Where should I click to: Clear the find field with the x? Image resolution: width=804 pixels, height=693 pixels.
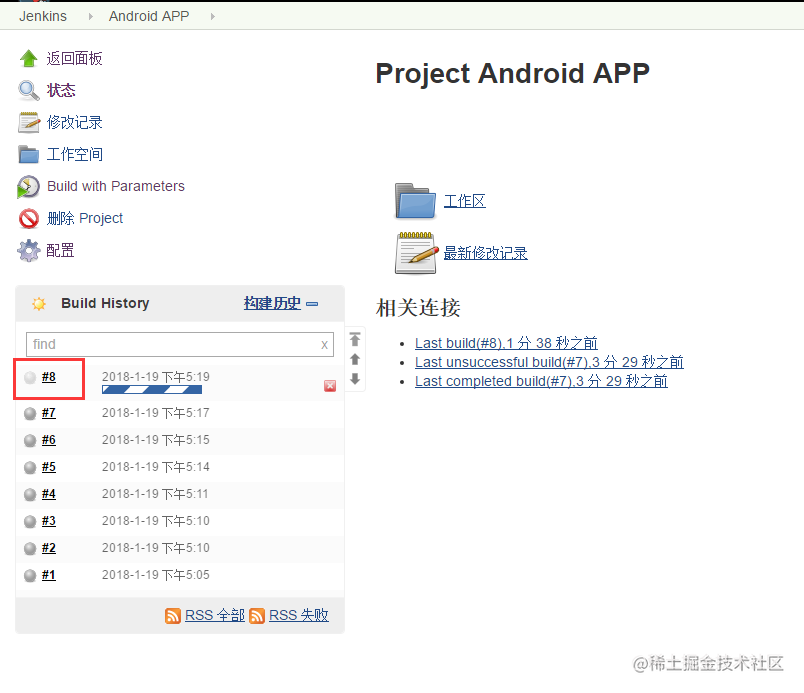324,345
